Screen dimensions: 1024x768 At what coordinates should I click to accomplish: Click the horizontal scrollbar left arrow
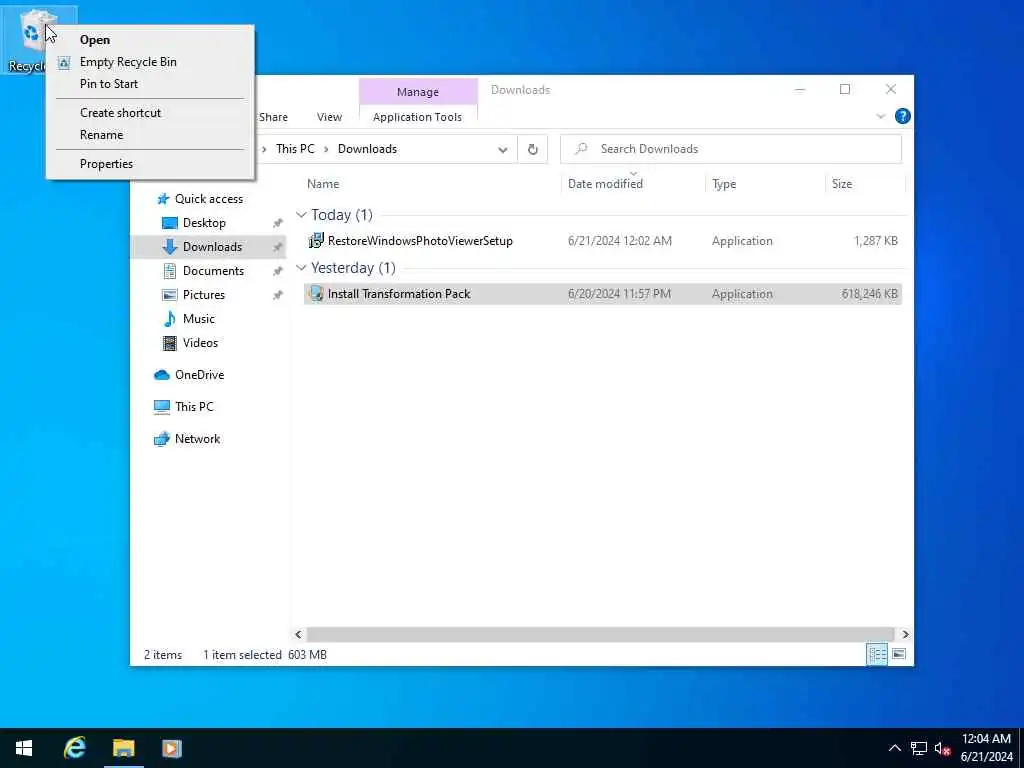[x=298, y=635]
